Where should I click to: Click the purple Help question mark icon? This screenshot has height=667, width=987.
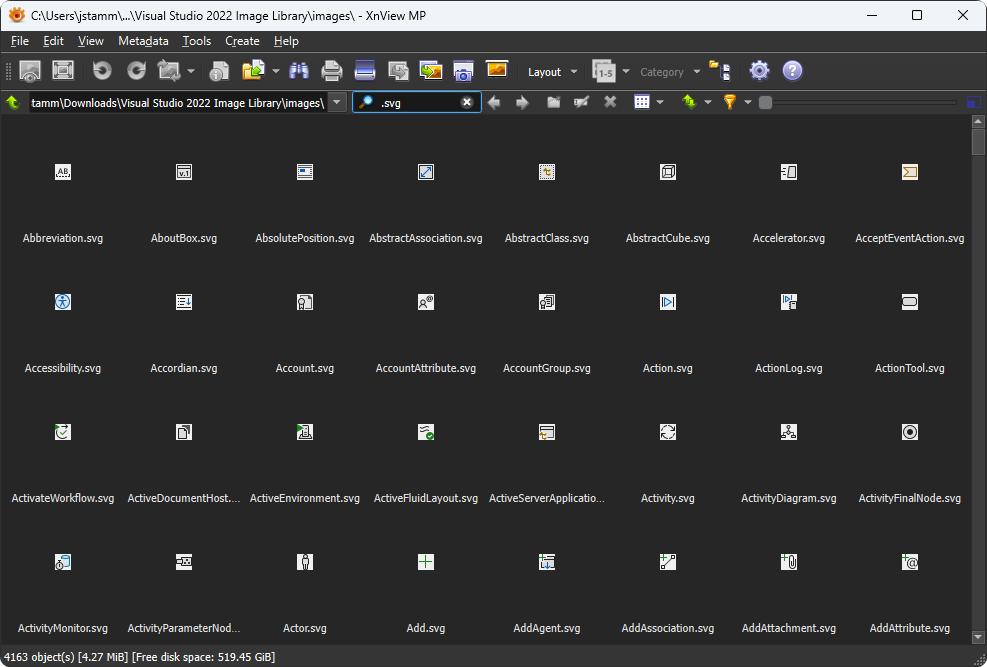(x=792, y=71)
